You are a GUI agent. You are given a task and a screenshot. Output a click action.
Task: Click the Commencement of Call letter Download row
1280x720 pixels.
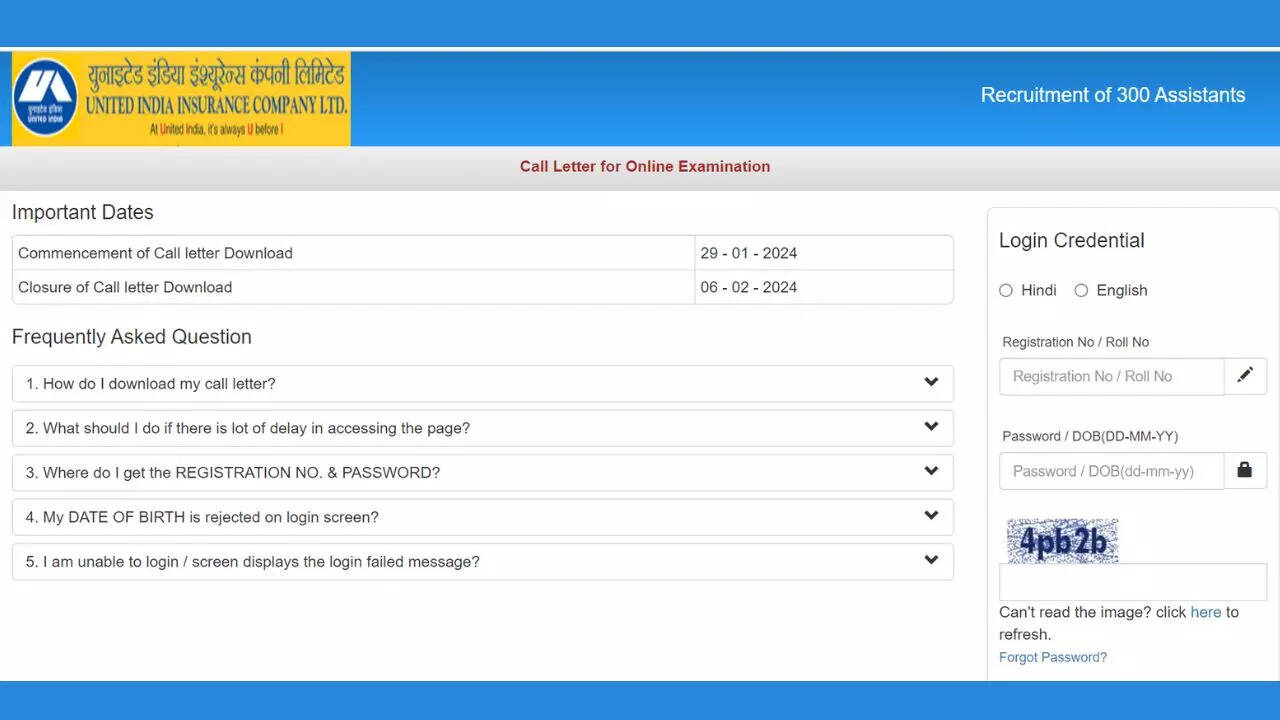(x=350, y=253)
